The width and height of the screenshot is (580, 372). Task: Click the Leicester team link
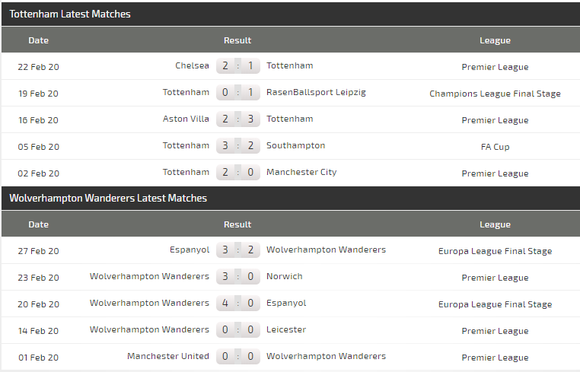coord(286,330)
